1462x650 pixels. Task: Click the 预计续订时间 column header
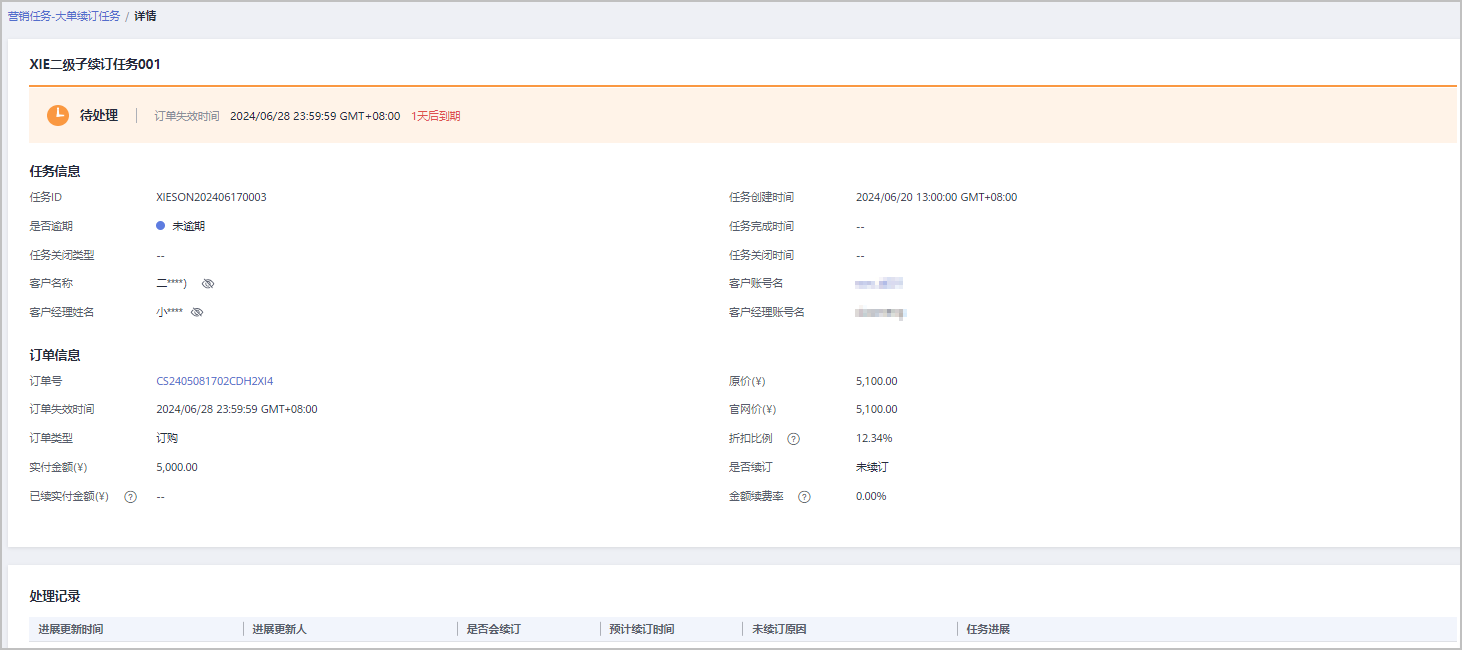pos(641,629)
